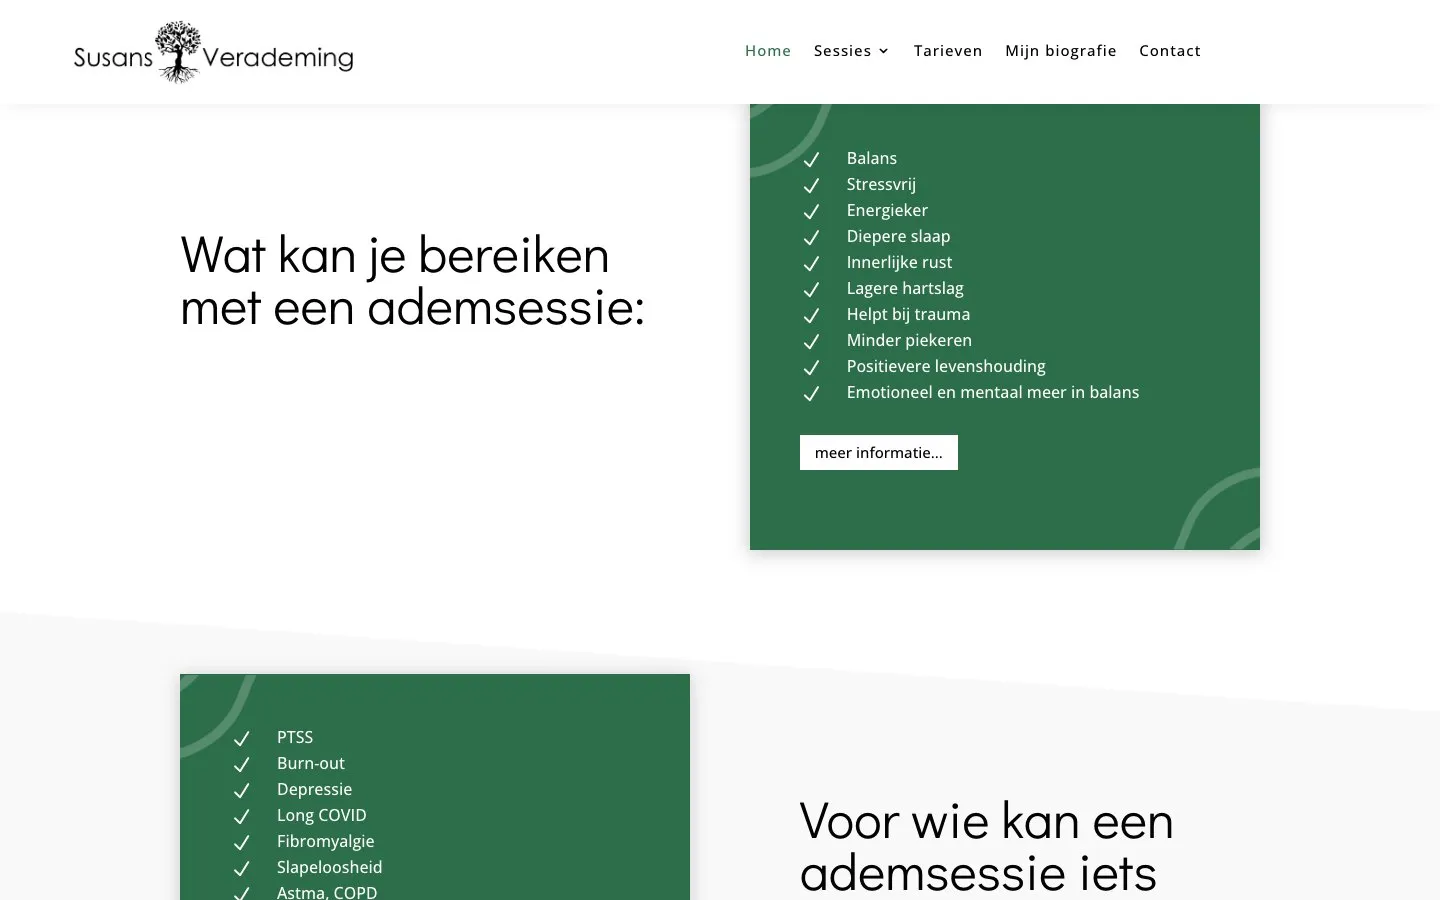Select the text Balans
Screen dimensions: 1440x900
click(x=872, y=158)
